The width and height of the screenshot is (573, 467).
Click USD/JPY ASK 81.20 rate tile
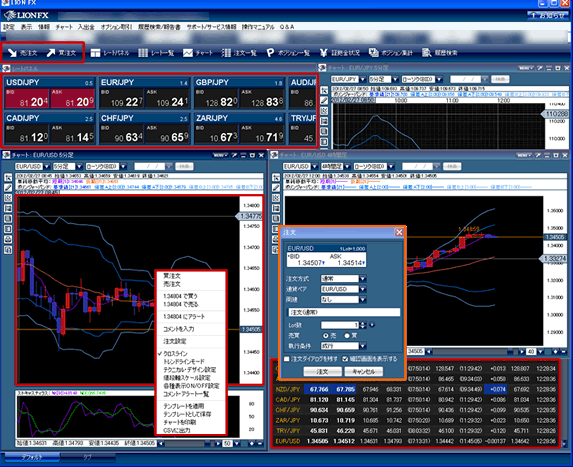click(73, 99)
